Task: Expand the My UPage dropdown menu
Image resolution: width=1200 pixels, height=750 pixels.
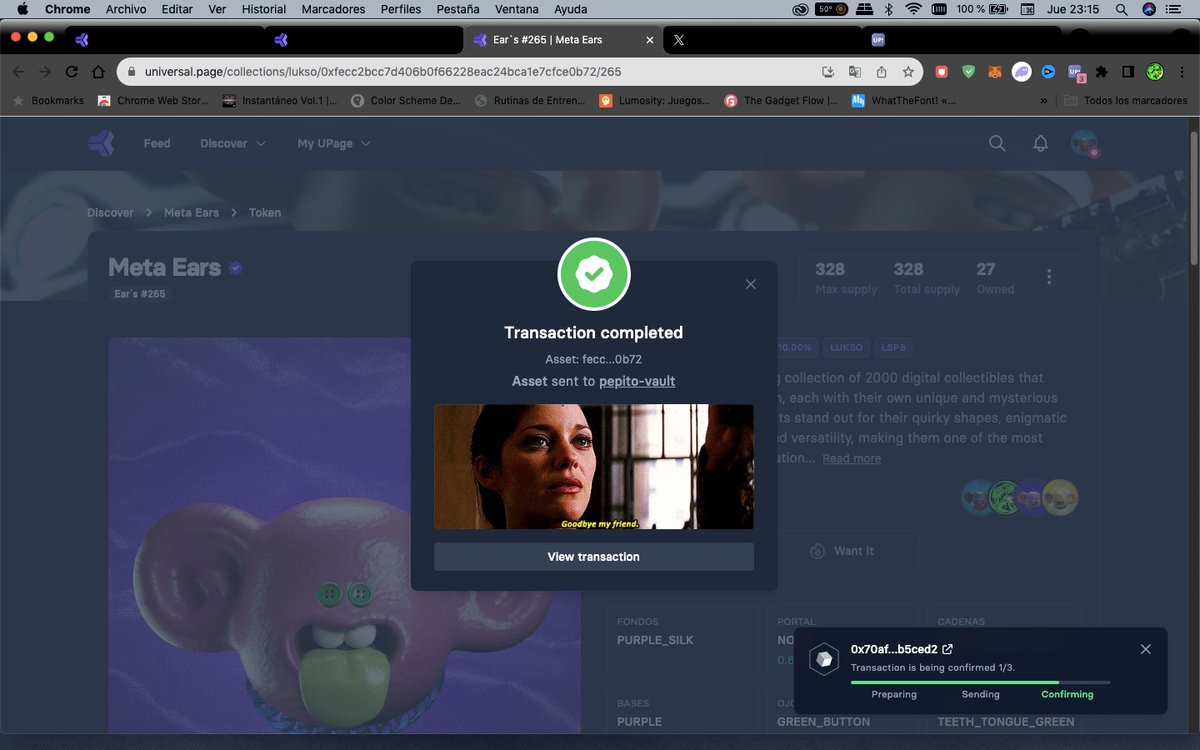Action: tap(334, 143)
